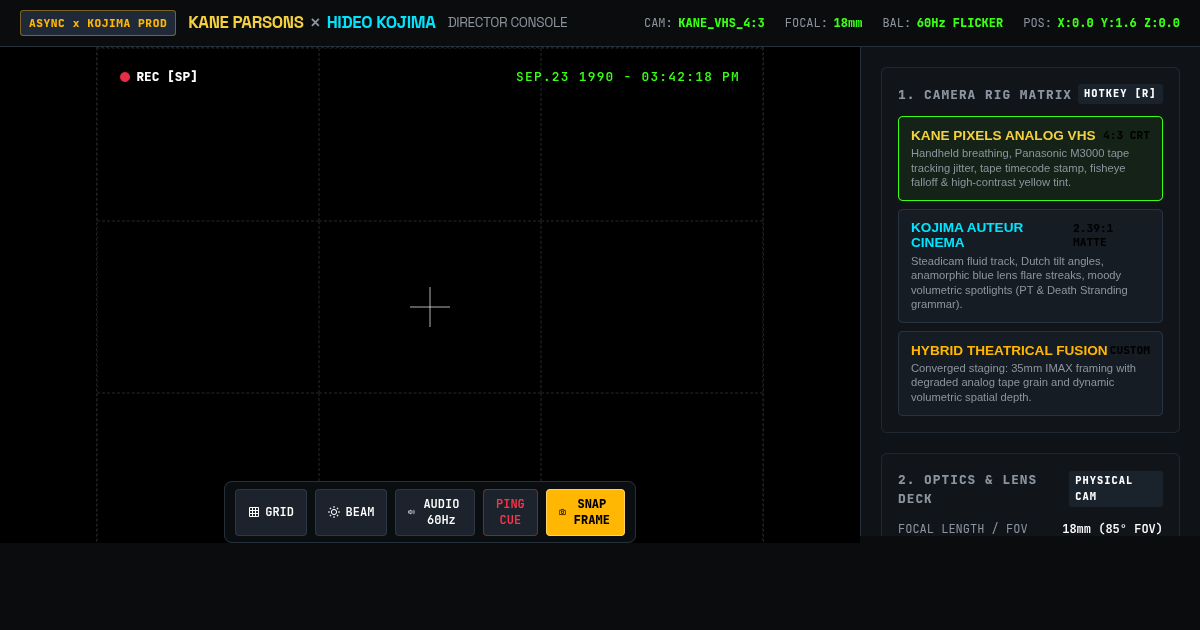The height and width of the screenshot is (630, 1200).
Task: Click the REC [SP] label
Action: tap(167, 77)
